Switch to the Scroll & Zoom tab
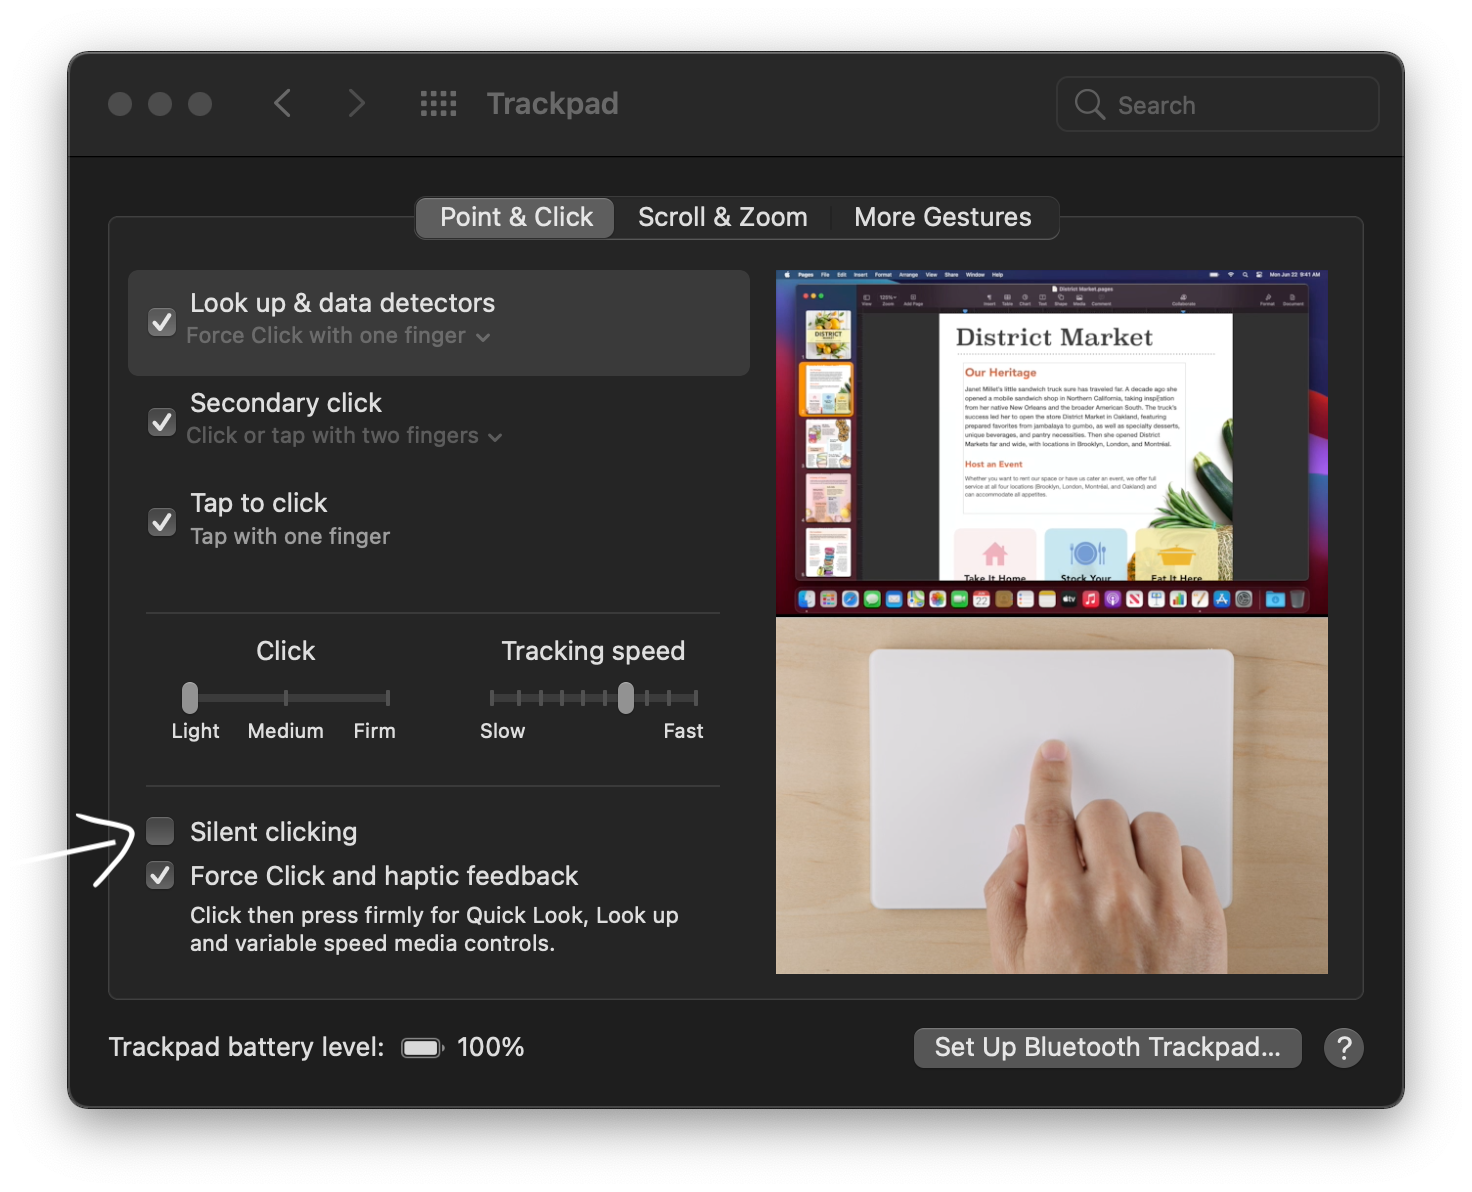 coord(722,217)
